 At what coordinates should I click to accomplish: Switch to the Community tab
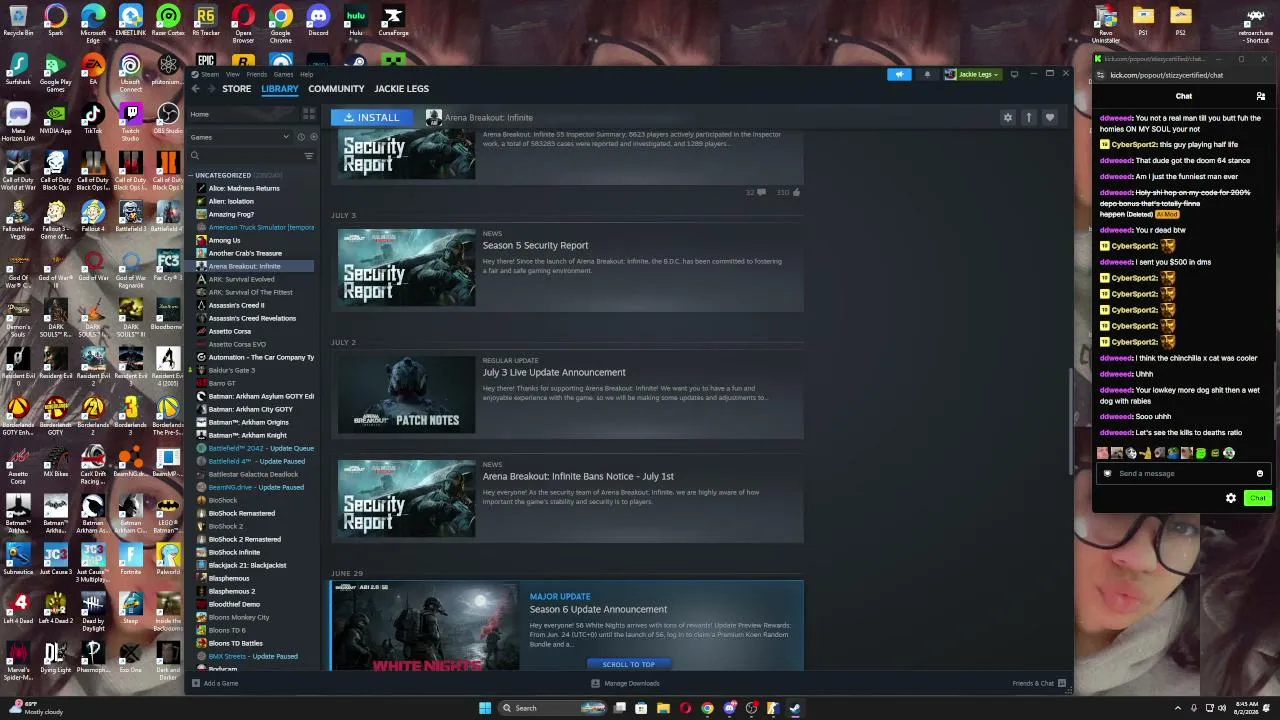(x=336, y=89)
